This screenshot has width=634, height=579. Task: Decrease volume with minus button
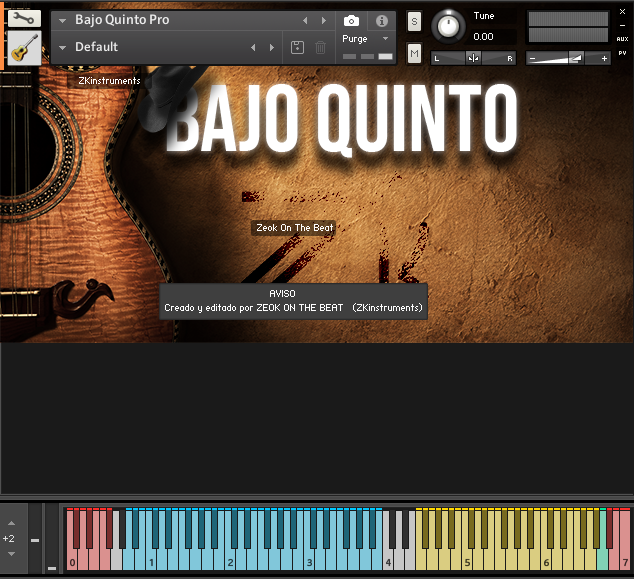[533, 59]
